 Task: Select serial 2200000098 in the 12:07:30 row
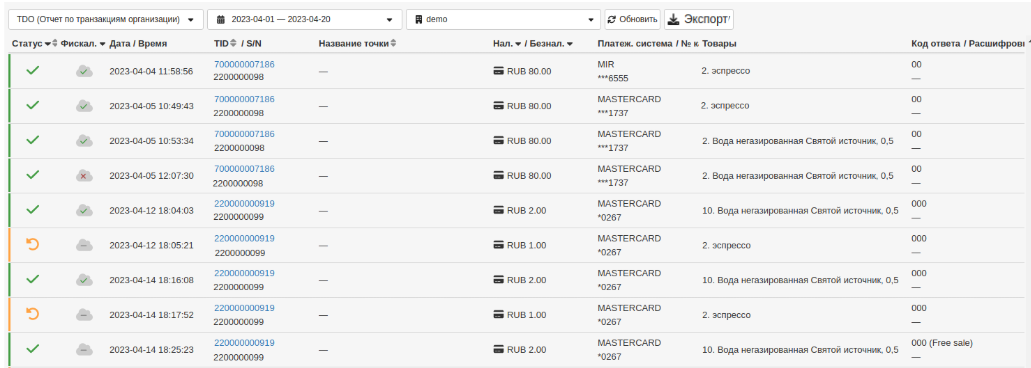tap(237, 183)
